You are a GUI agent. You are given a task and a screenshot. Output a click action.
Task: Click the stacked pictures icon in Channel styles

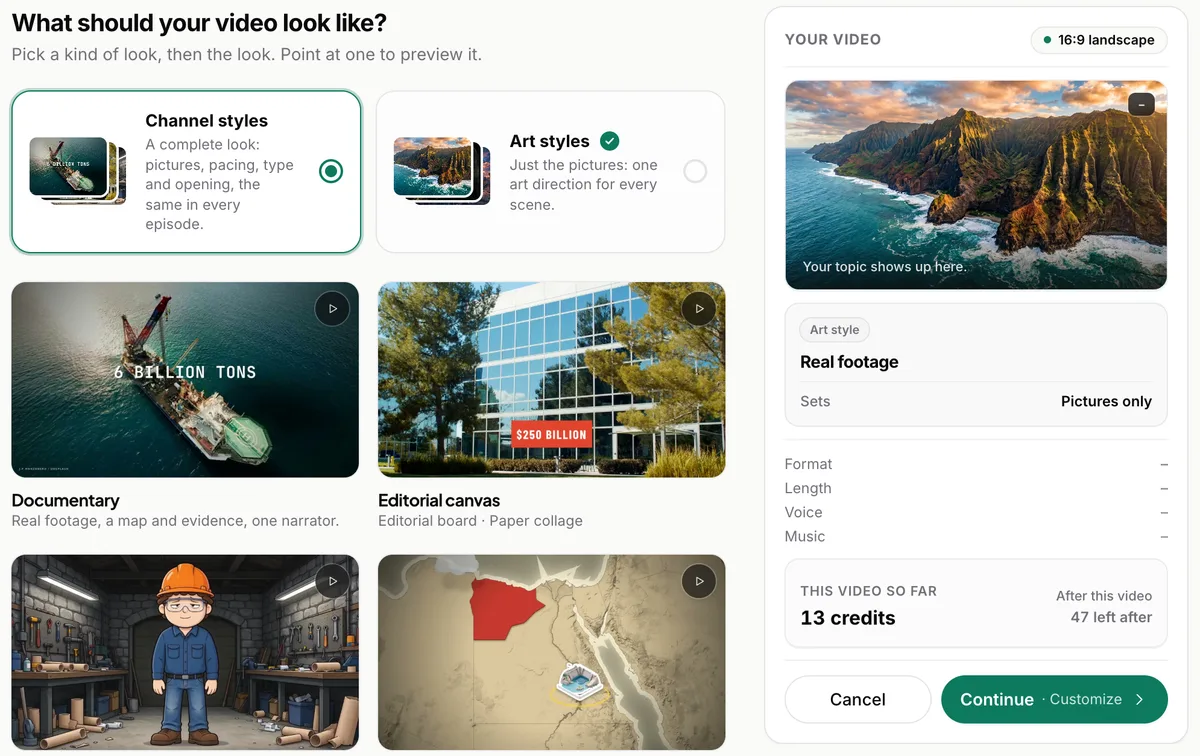(x=78, y=171)
